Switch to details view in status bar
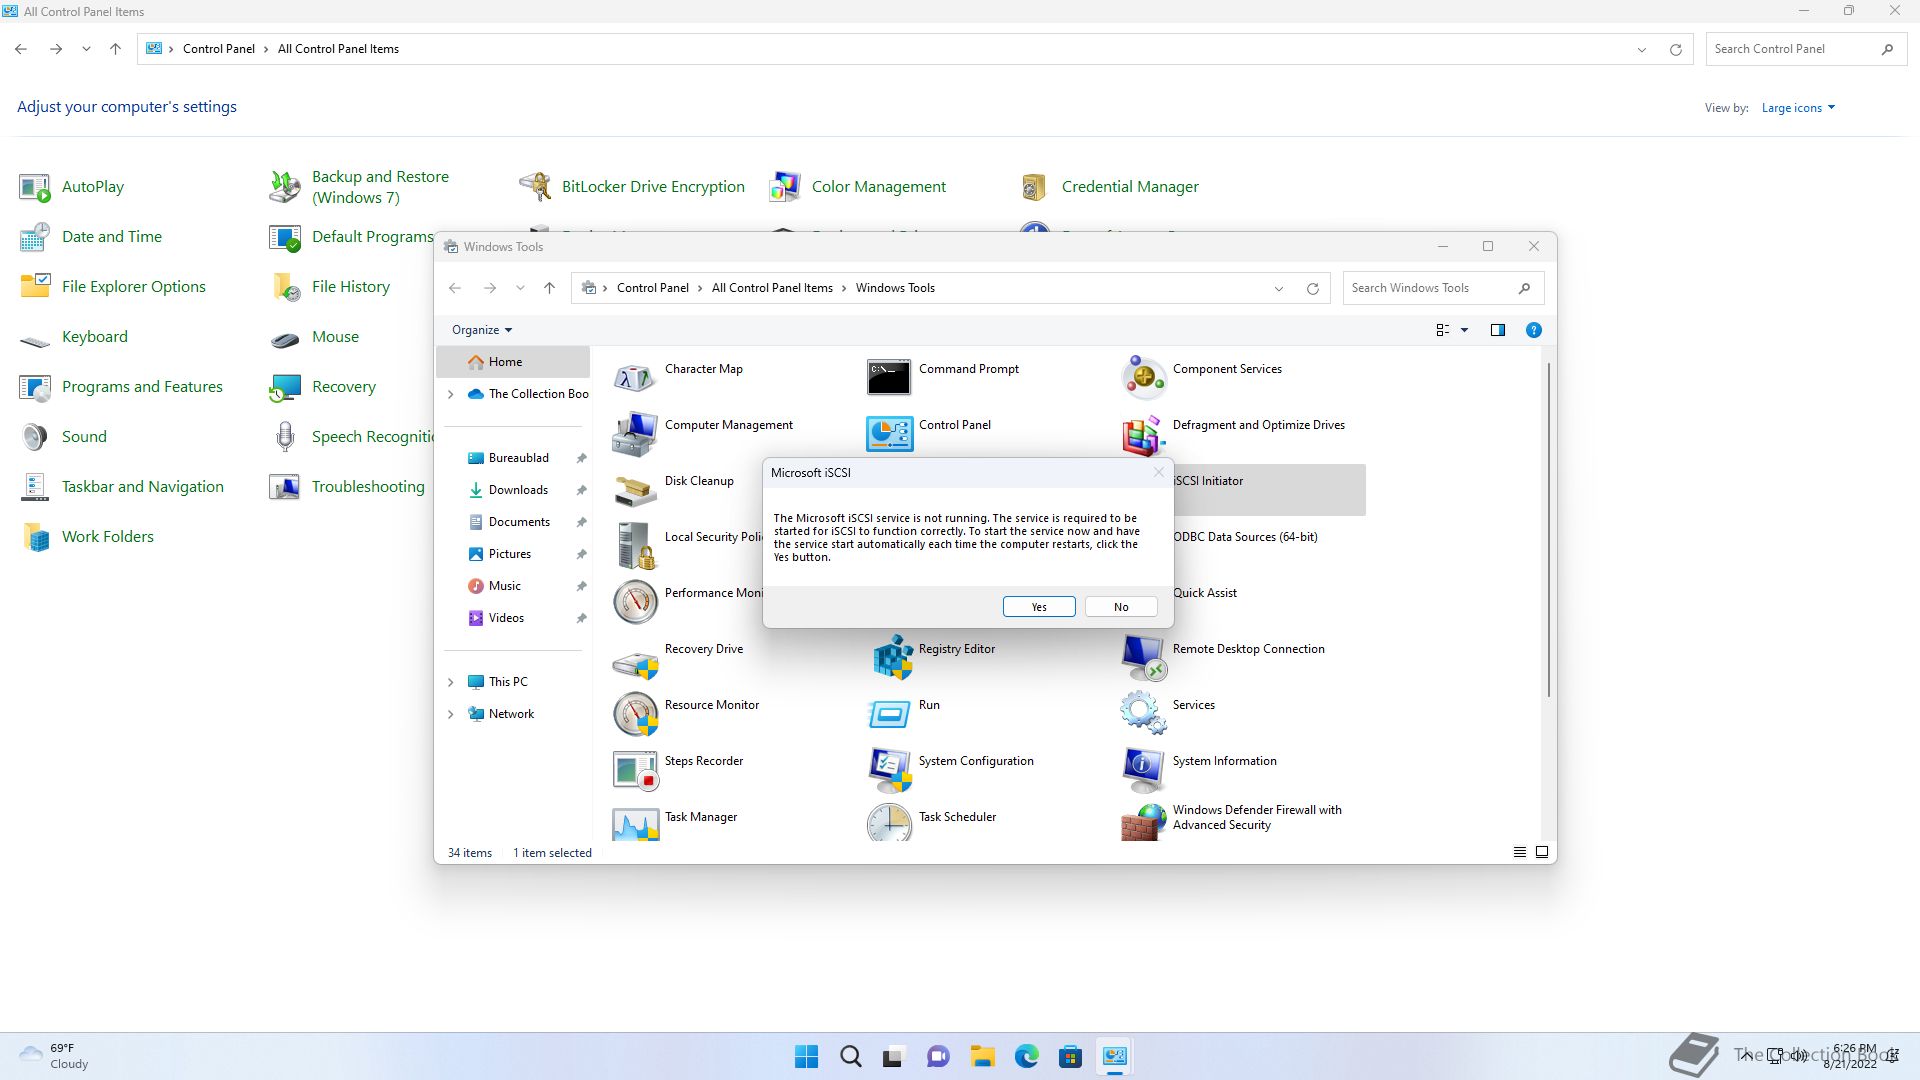The height and width of the screenshot is (1080, 1920). pos(1519,852)
